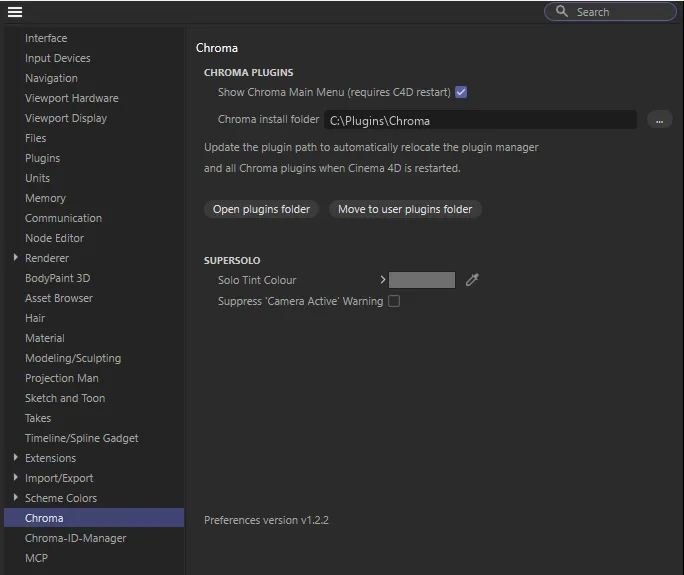Open Communication preferences

63,218
